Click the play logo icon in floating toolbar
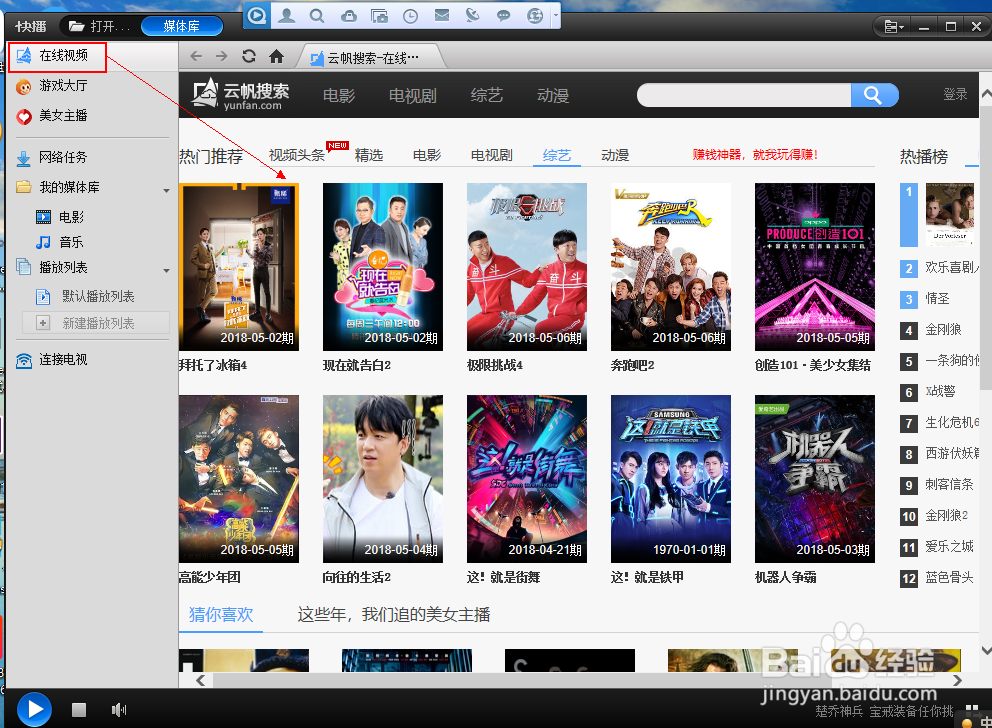The height and width of the screenshot is (728, 992). pos(257,15)
